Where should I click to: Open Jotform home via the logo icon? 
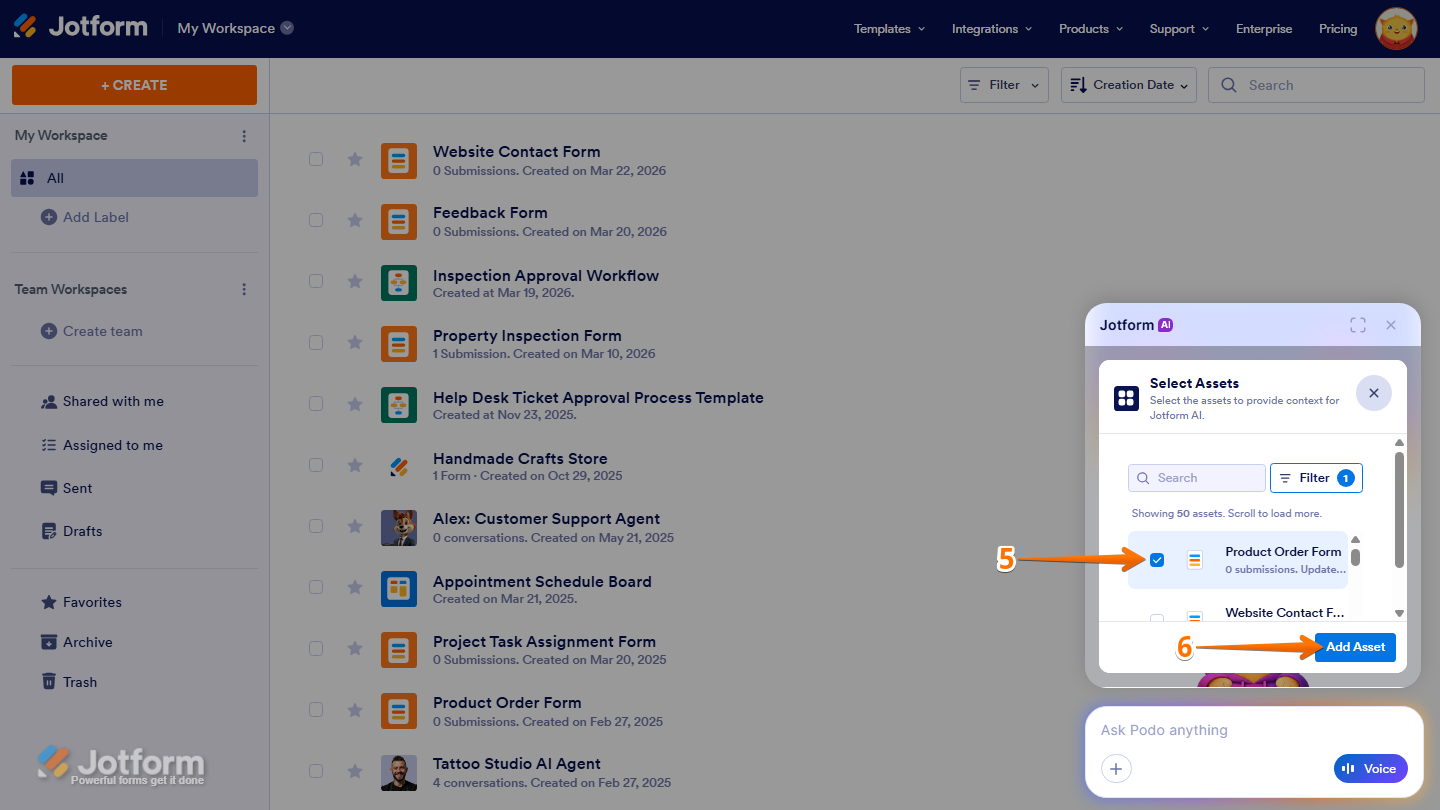coord(24,25)
